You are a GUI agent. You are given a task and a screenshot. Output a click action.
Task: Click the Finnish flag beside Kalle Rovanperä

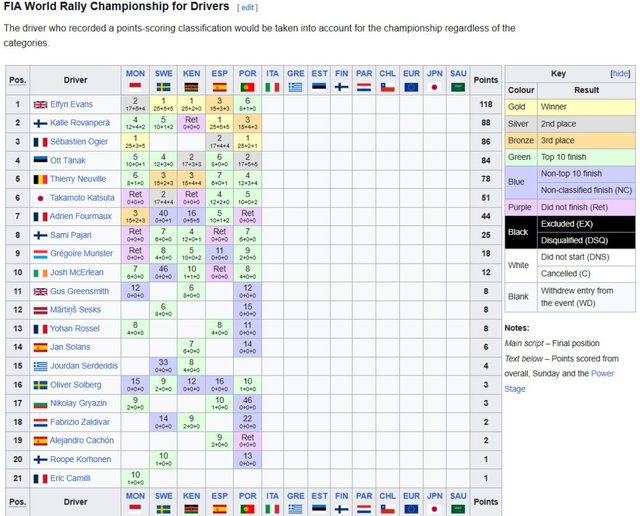click(40, 123)
